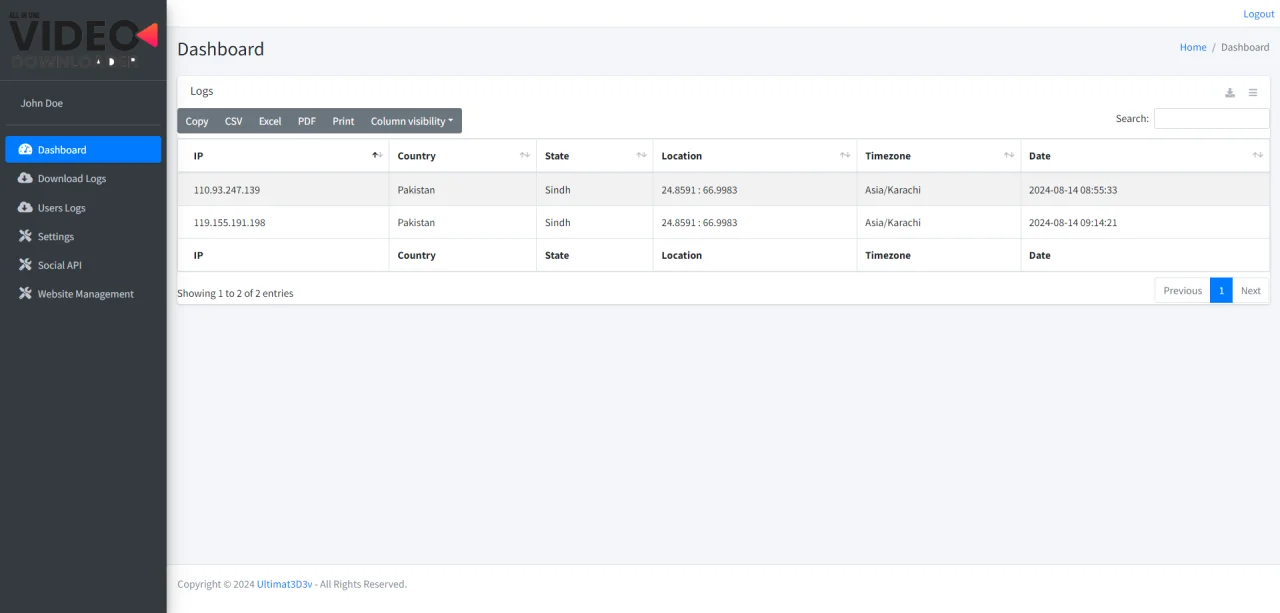1280x613 pixels.
Task: Open Settings from the sidebar
Action: click(83, 236)
